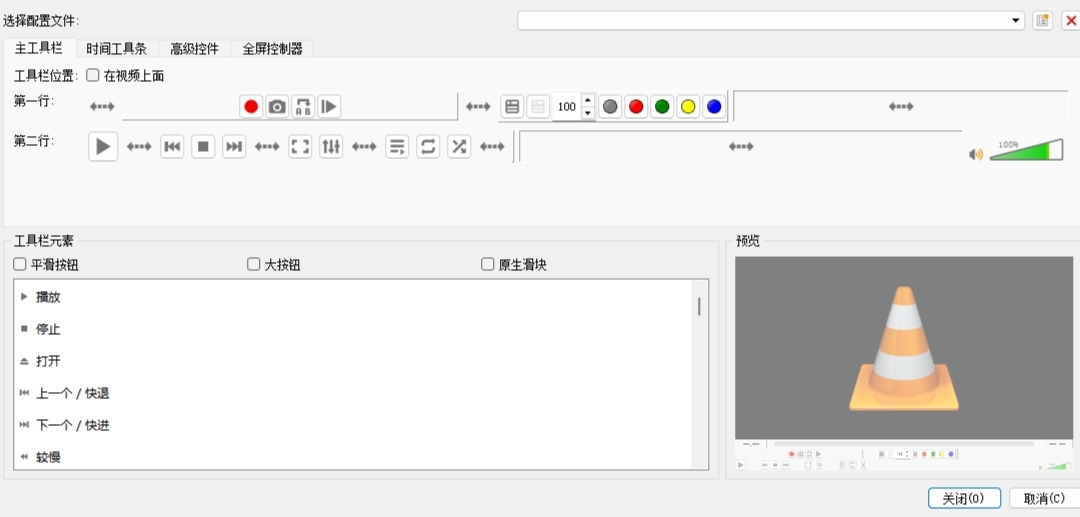The width and height of the screenshot is (1080, 517).
Task: Click the playlist icon in second row
Action: [x=397, y=147]
